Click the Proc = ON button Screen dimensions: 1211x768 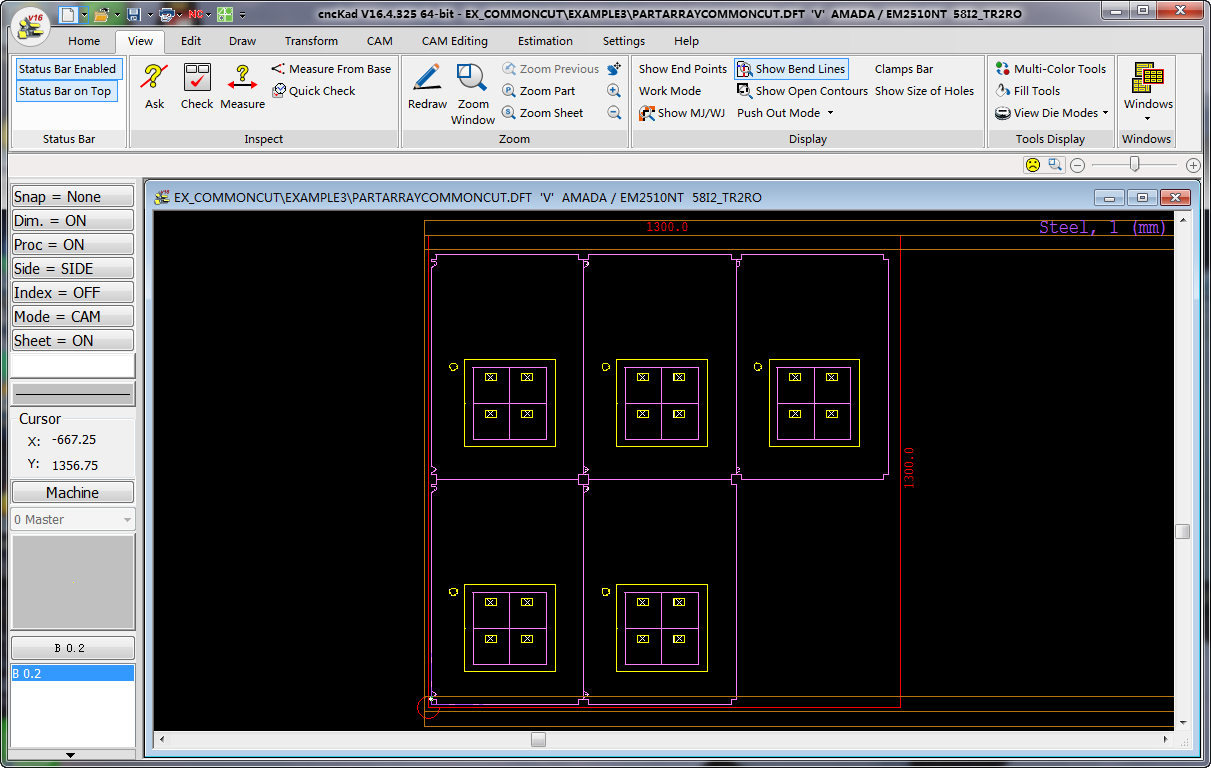pos(72,245)
